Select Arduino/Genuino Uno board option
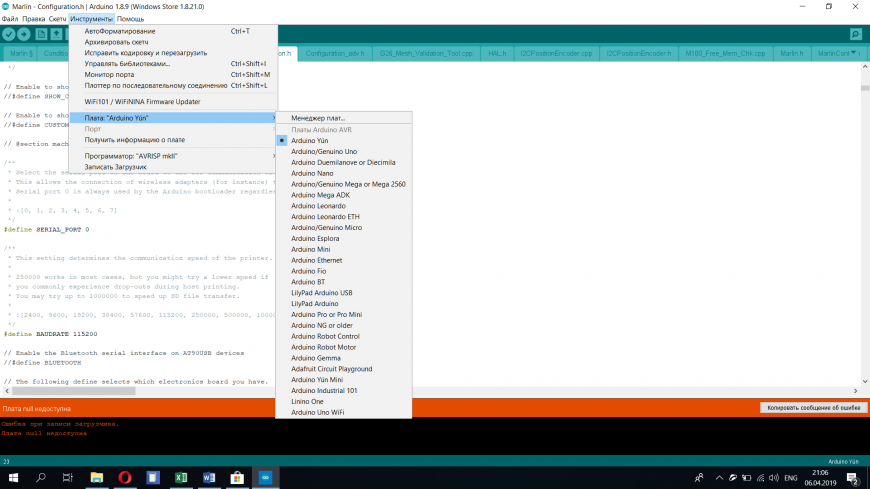 coord(322,151)
